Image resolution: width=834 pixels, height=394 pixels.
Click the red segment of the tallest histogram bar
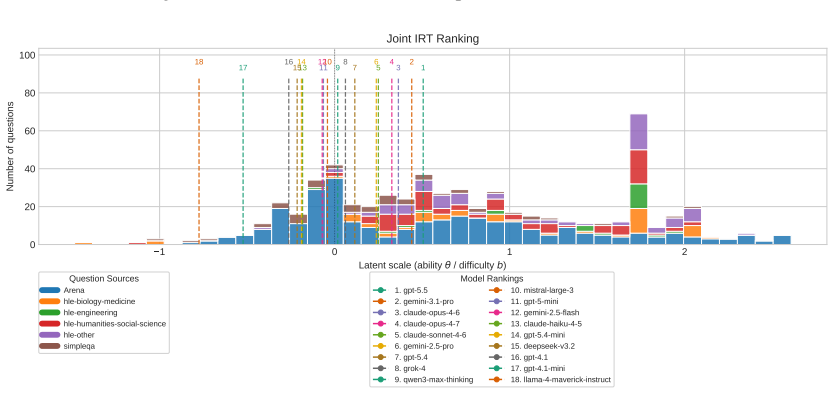pyautogui.click(x=639, y=167)
